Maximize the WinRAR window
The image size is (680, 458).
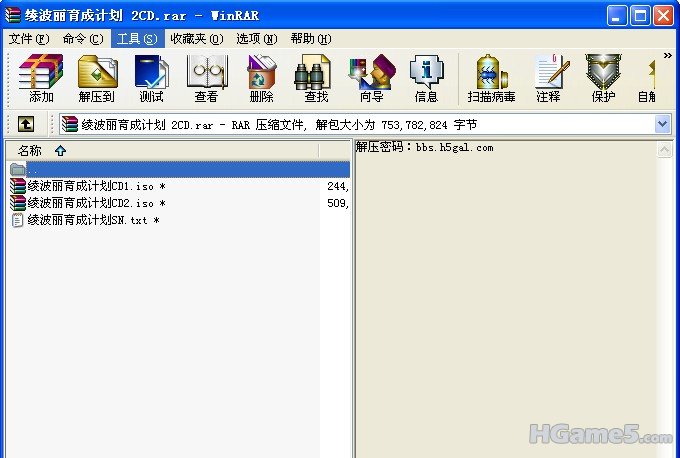[x=640, y=16]
